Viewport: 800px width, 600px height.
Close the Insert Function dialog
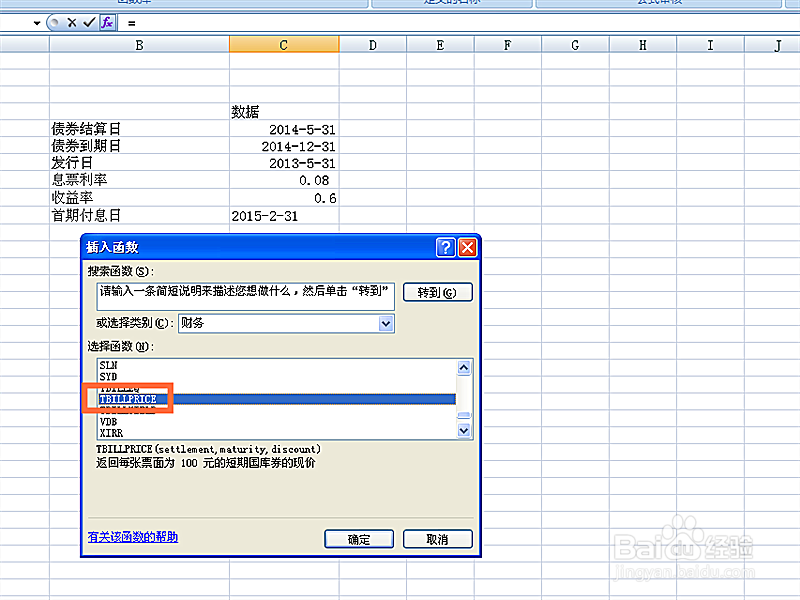pos(467,247)
